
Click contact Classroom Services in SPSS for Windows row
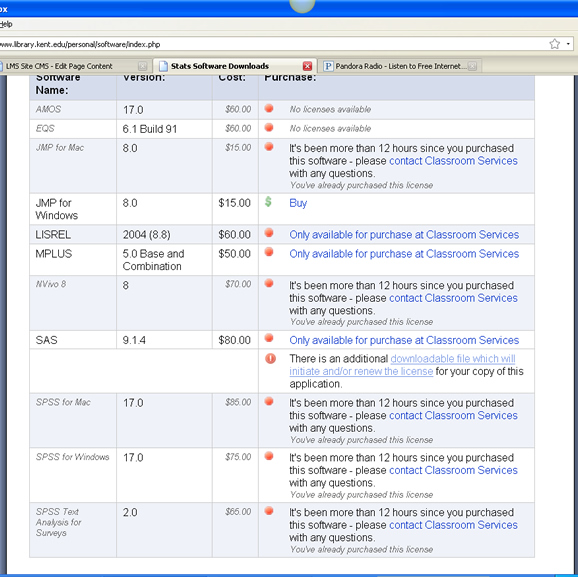pyautogui.click(x=453, y=470)
